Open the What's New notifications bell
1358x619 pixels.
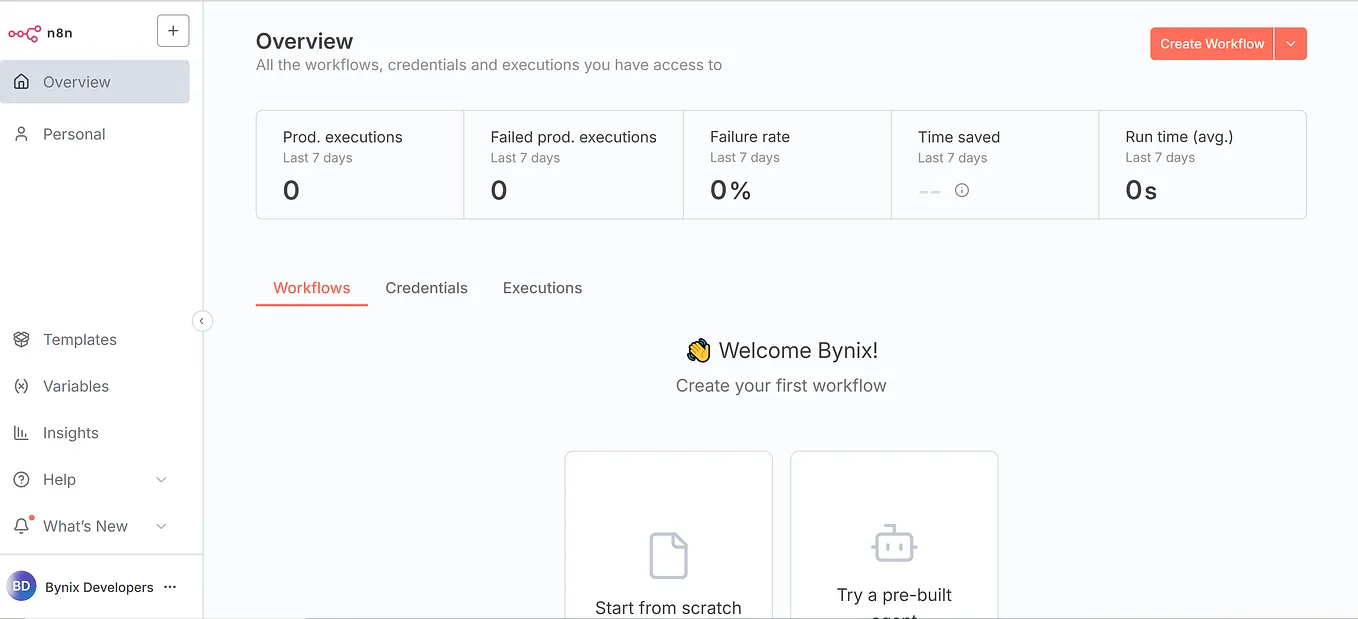tap(21, 525)
